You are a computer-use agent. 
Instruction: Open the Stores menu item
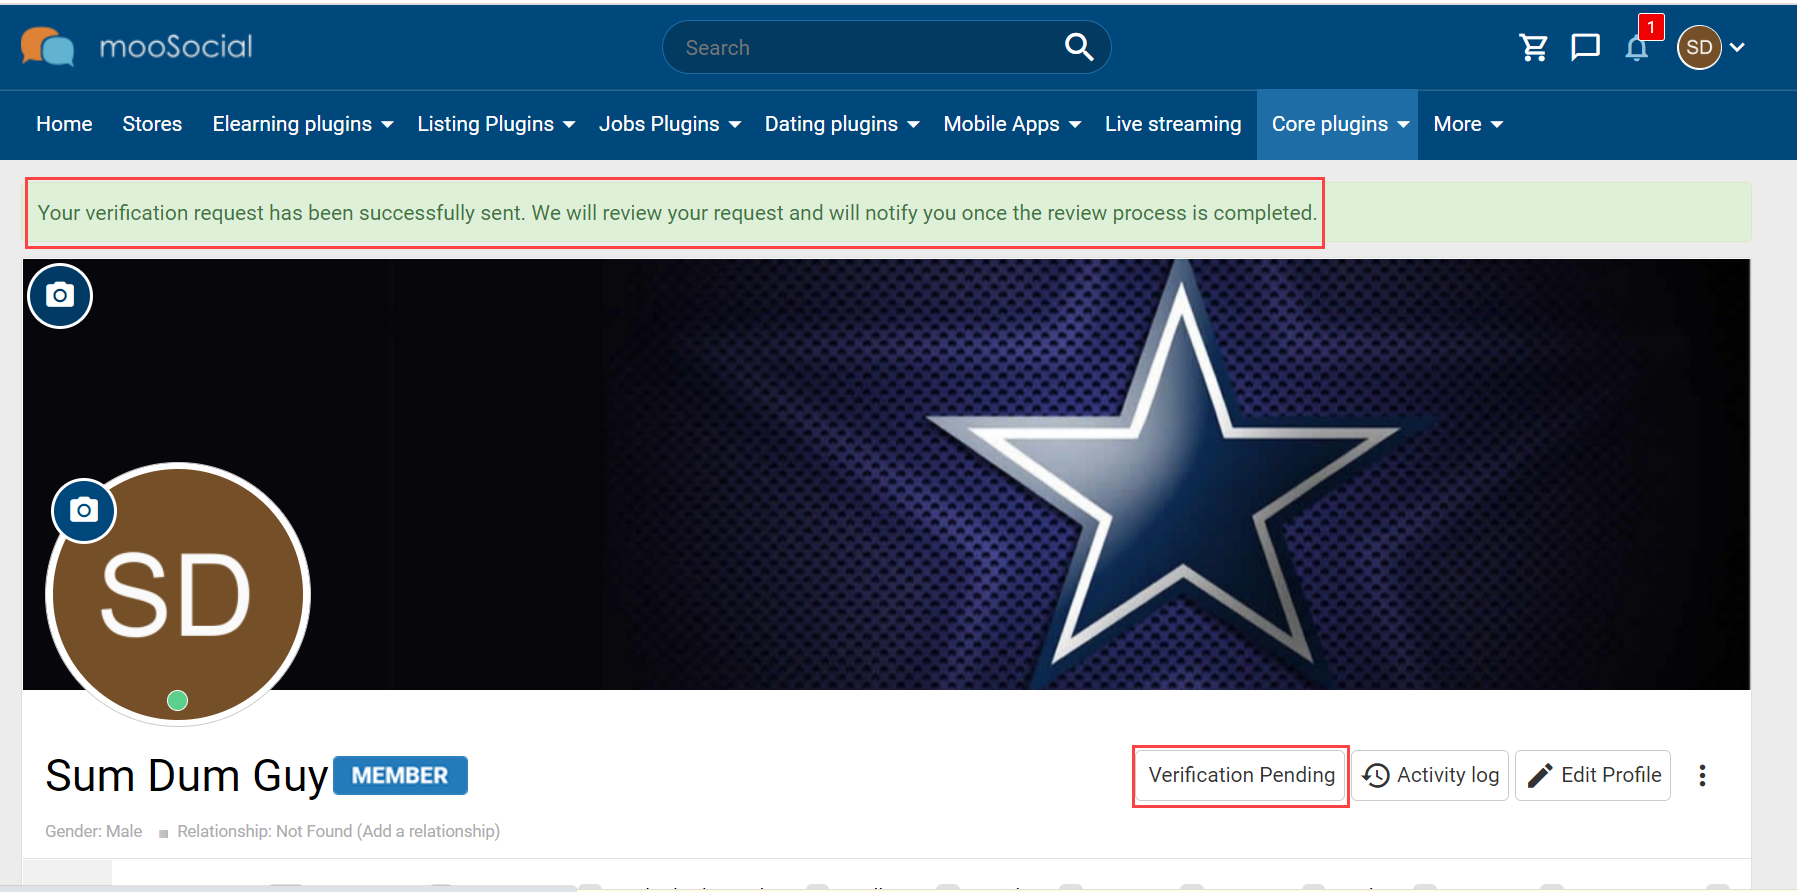click(x=152, y=124)
